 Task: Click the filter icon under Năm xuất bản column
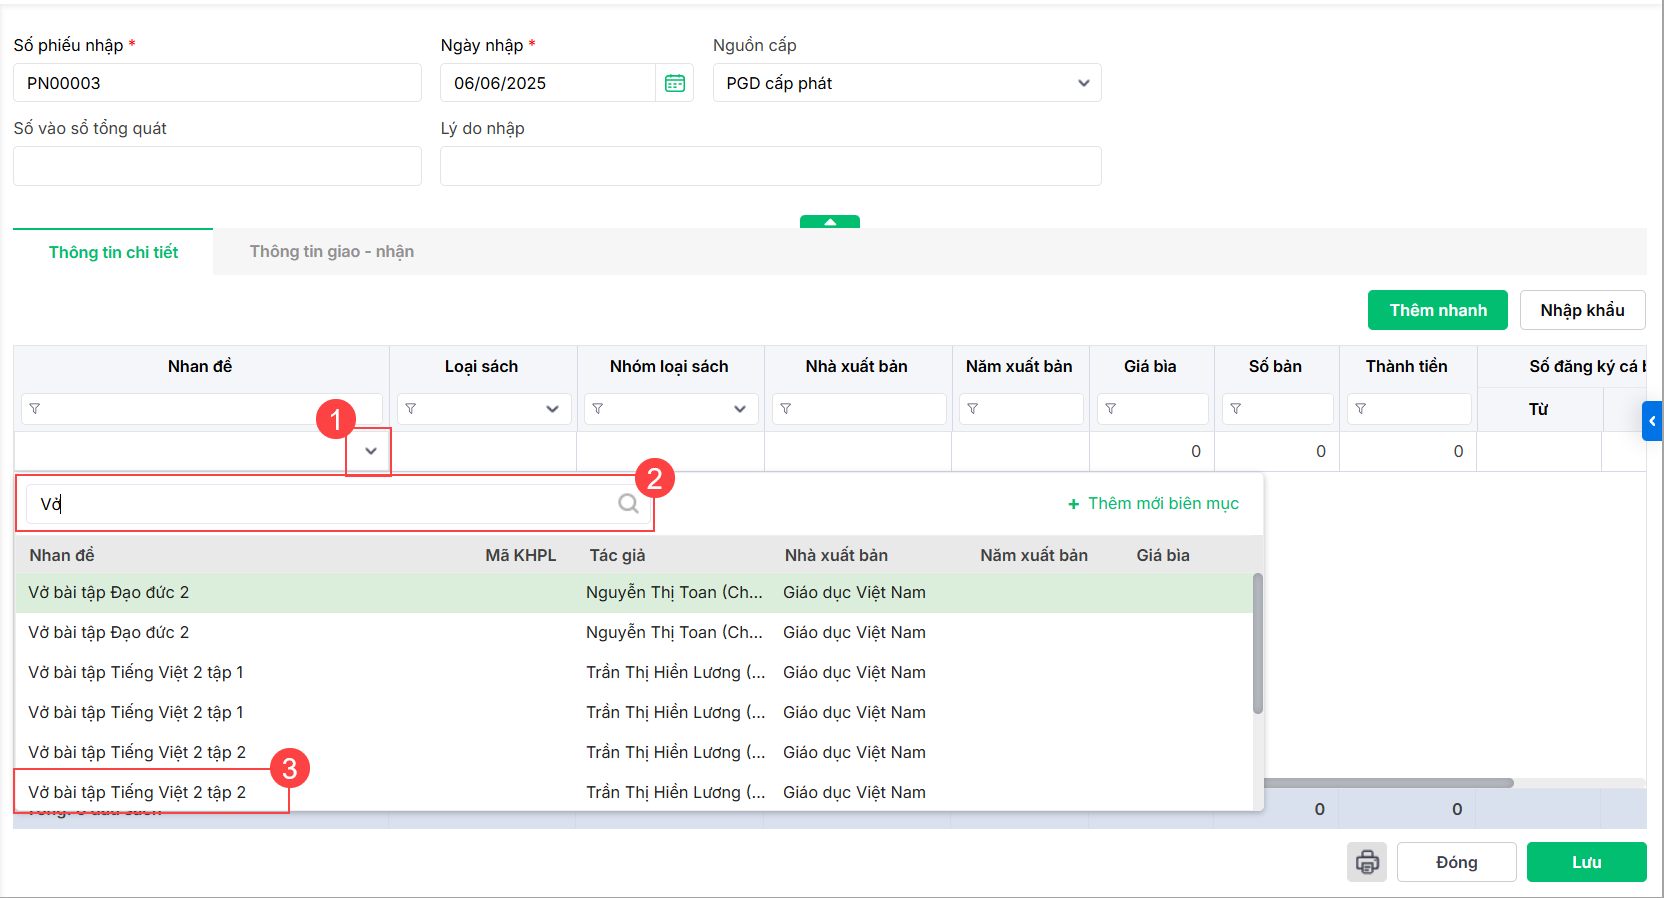(x=973, y=409)
